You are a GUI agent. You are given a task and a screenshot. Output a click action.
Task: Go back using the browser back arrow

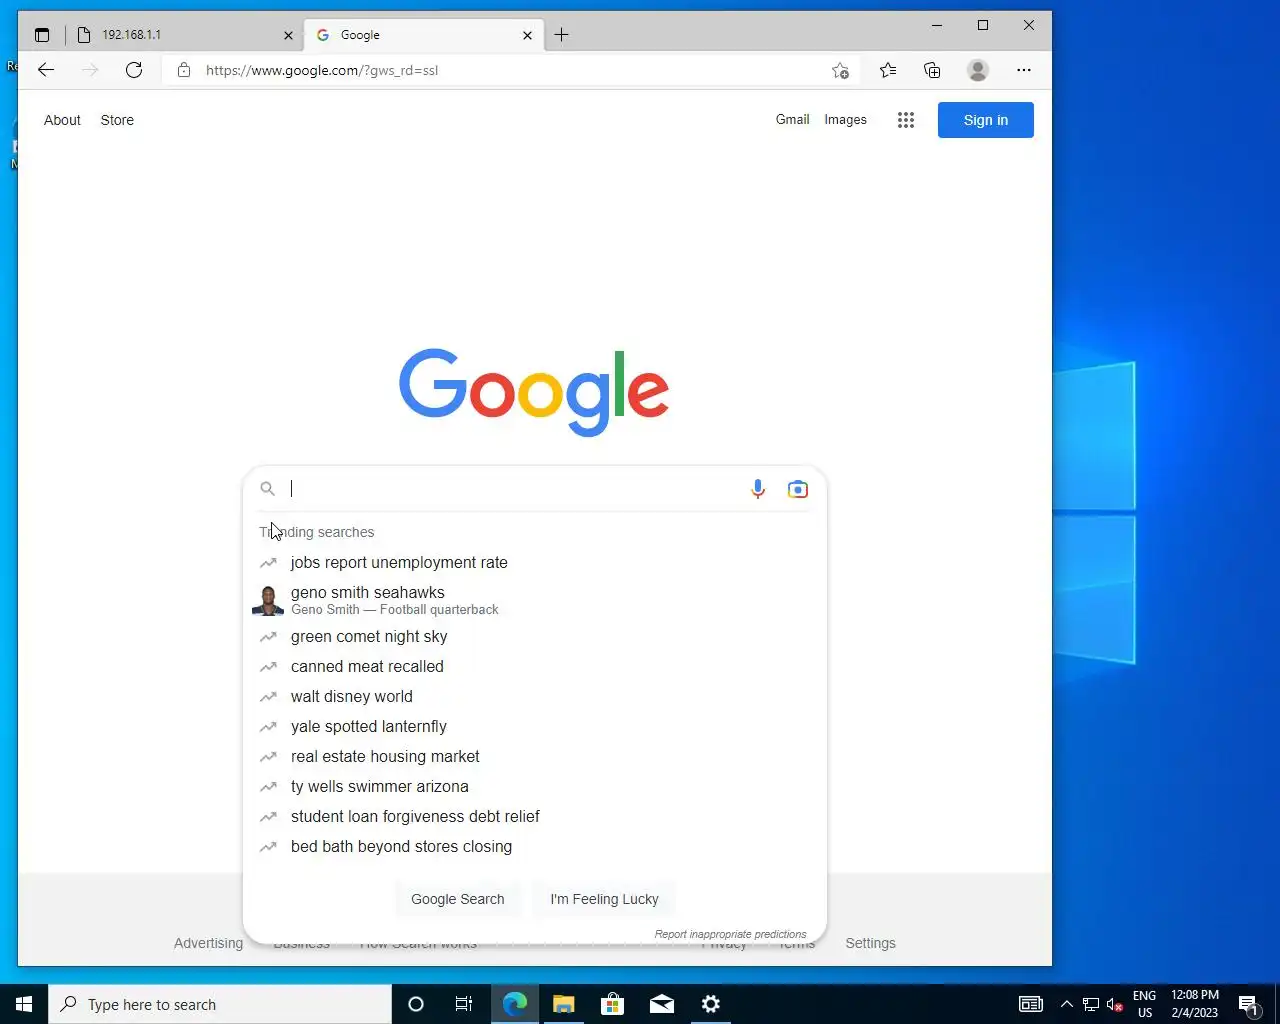(46, 70)
